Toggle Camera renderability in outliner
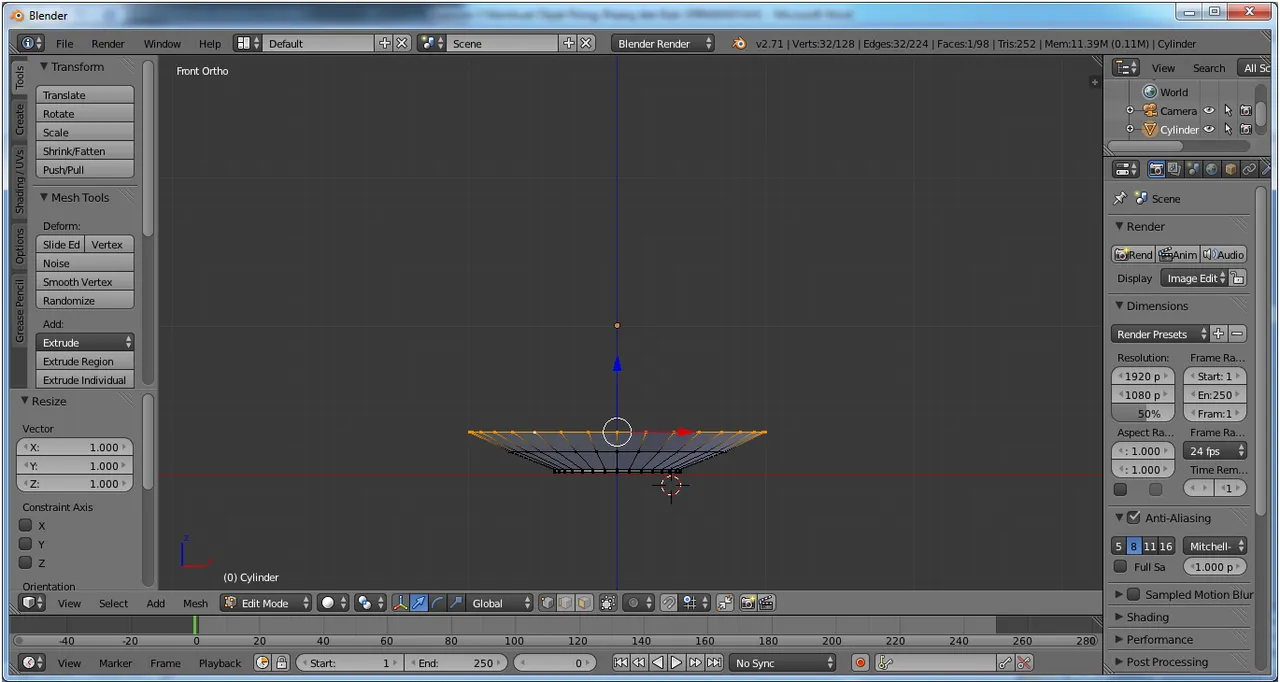 [1246, 111]
